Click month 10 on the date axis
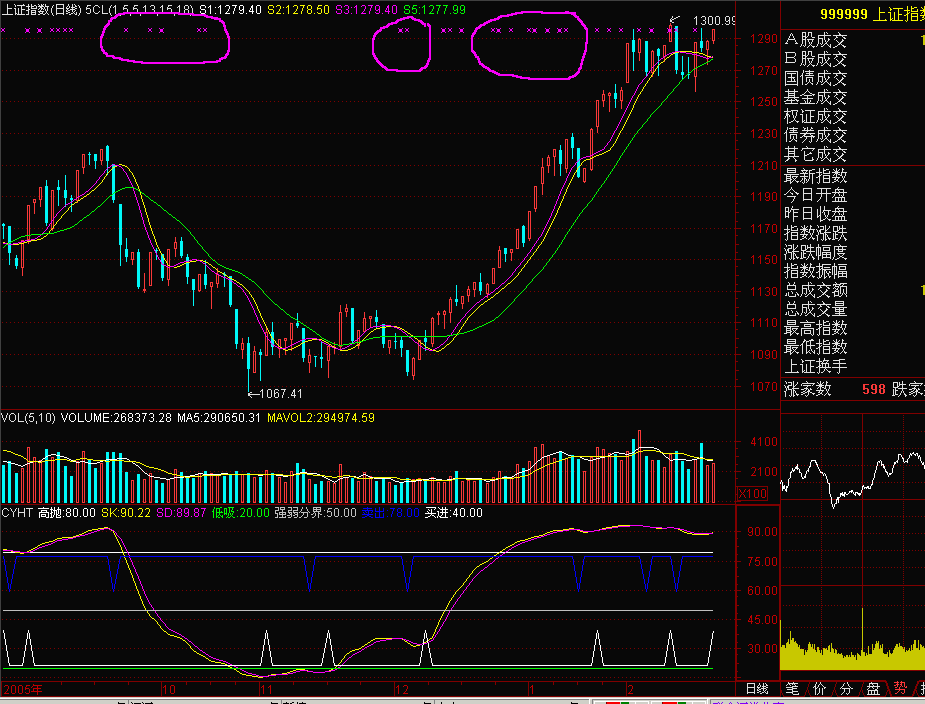 [168, 689]
